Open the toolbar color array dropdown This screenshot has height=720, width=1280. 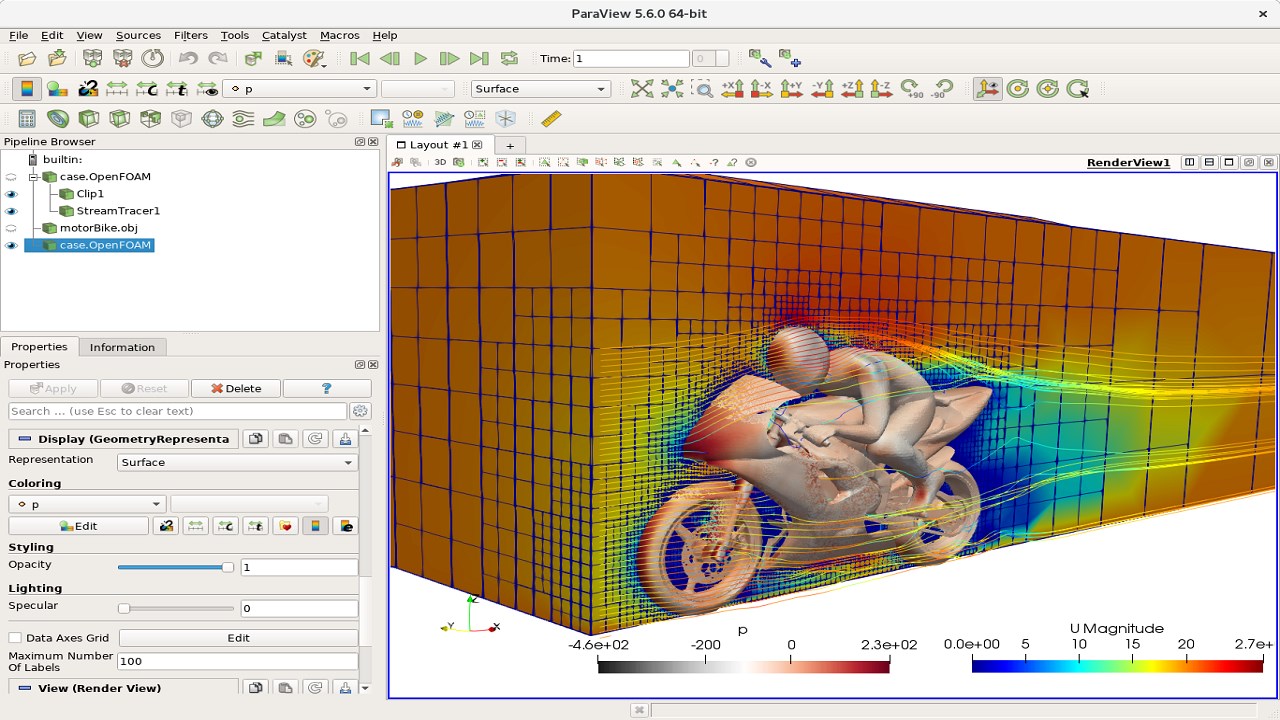300,89
